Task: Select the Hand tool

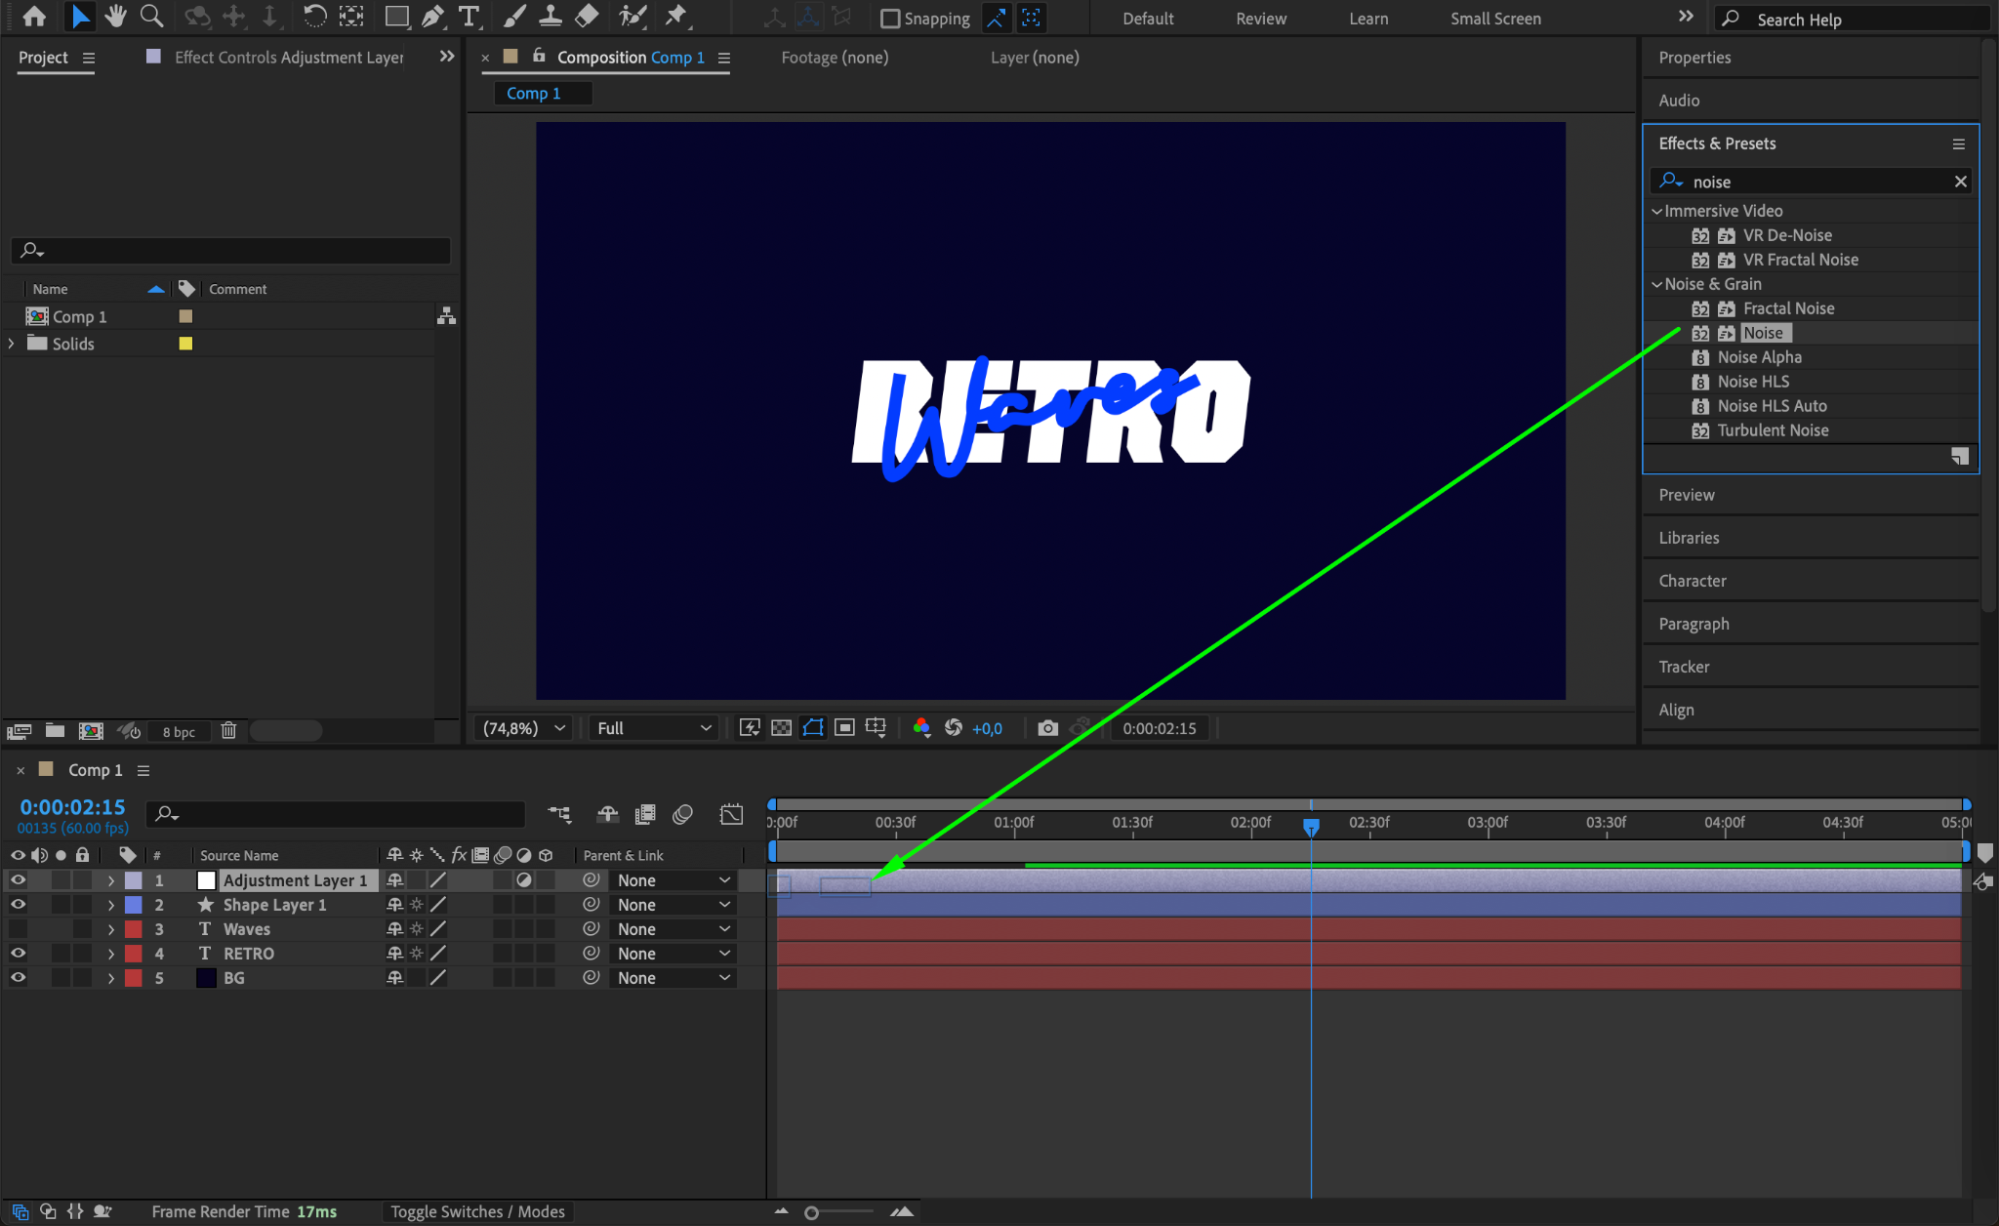Action: point(116,16)
